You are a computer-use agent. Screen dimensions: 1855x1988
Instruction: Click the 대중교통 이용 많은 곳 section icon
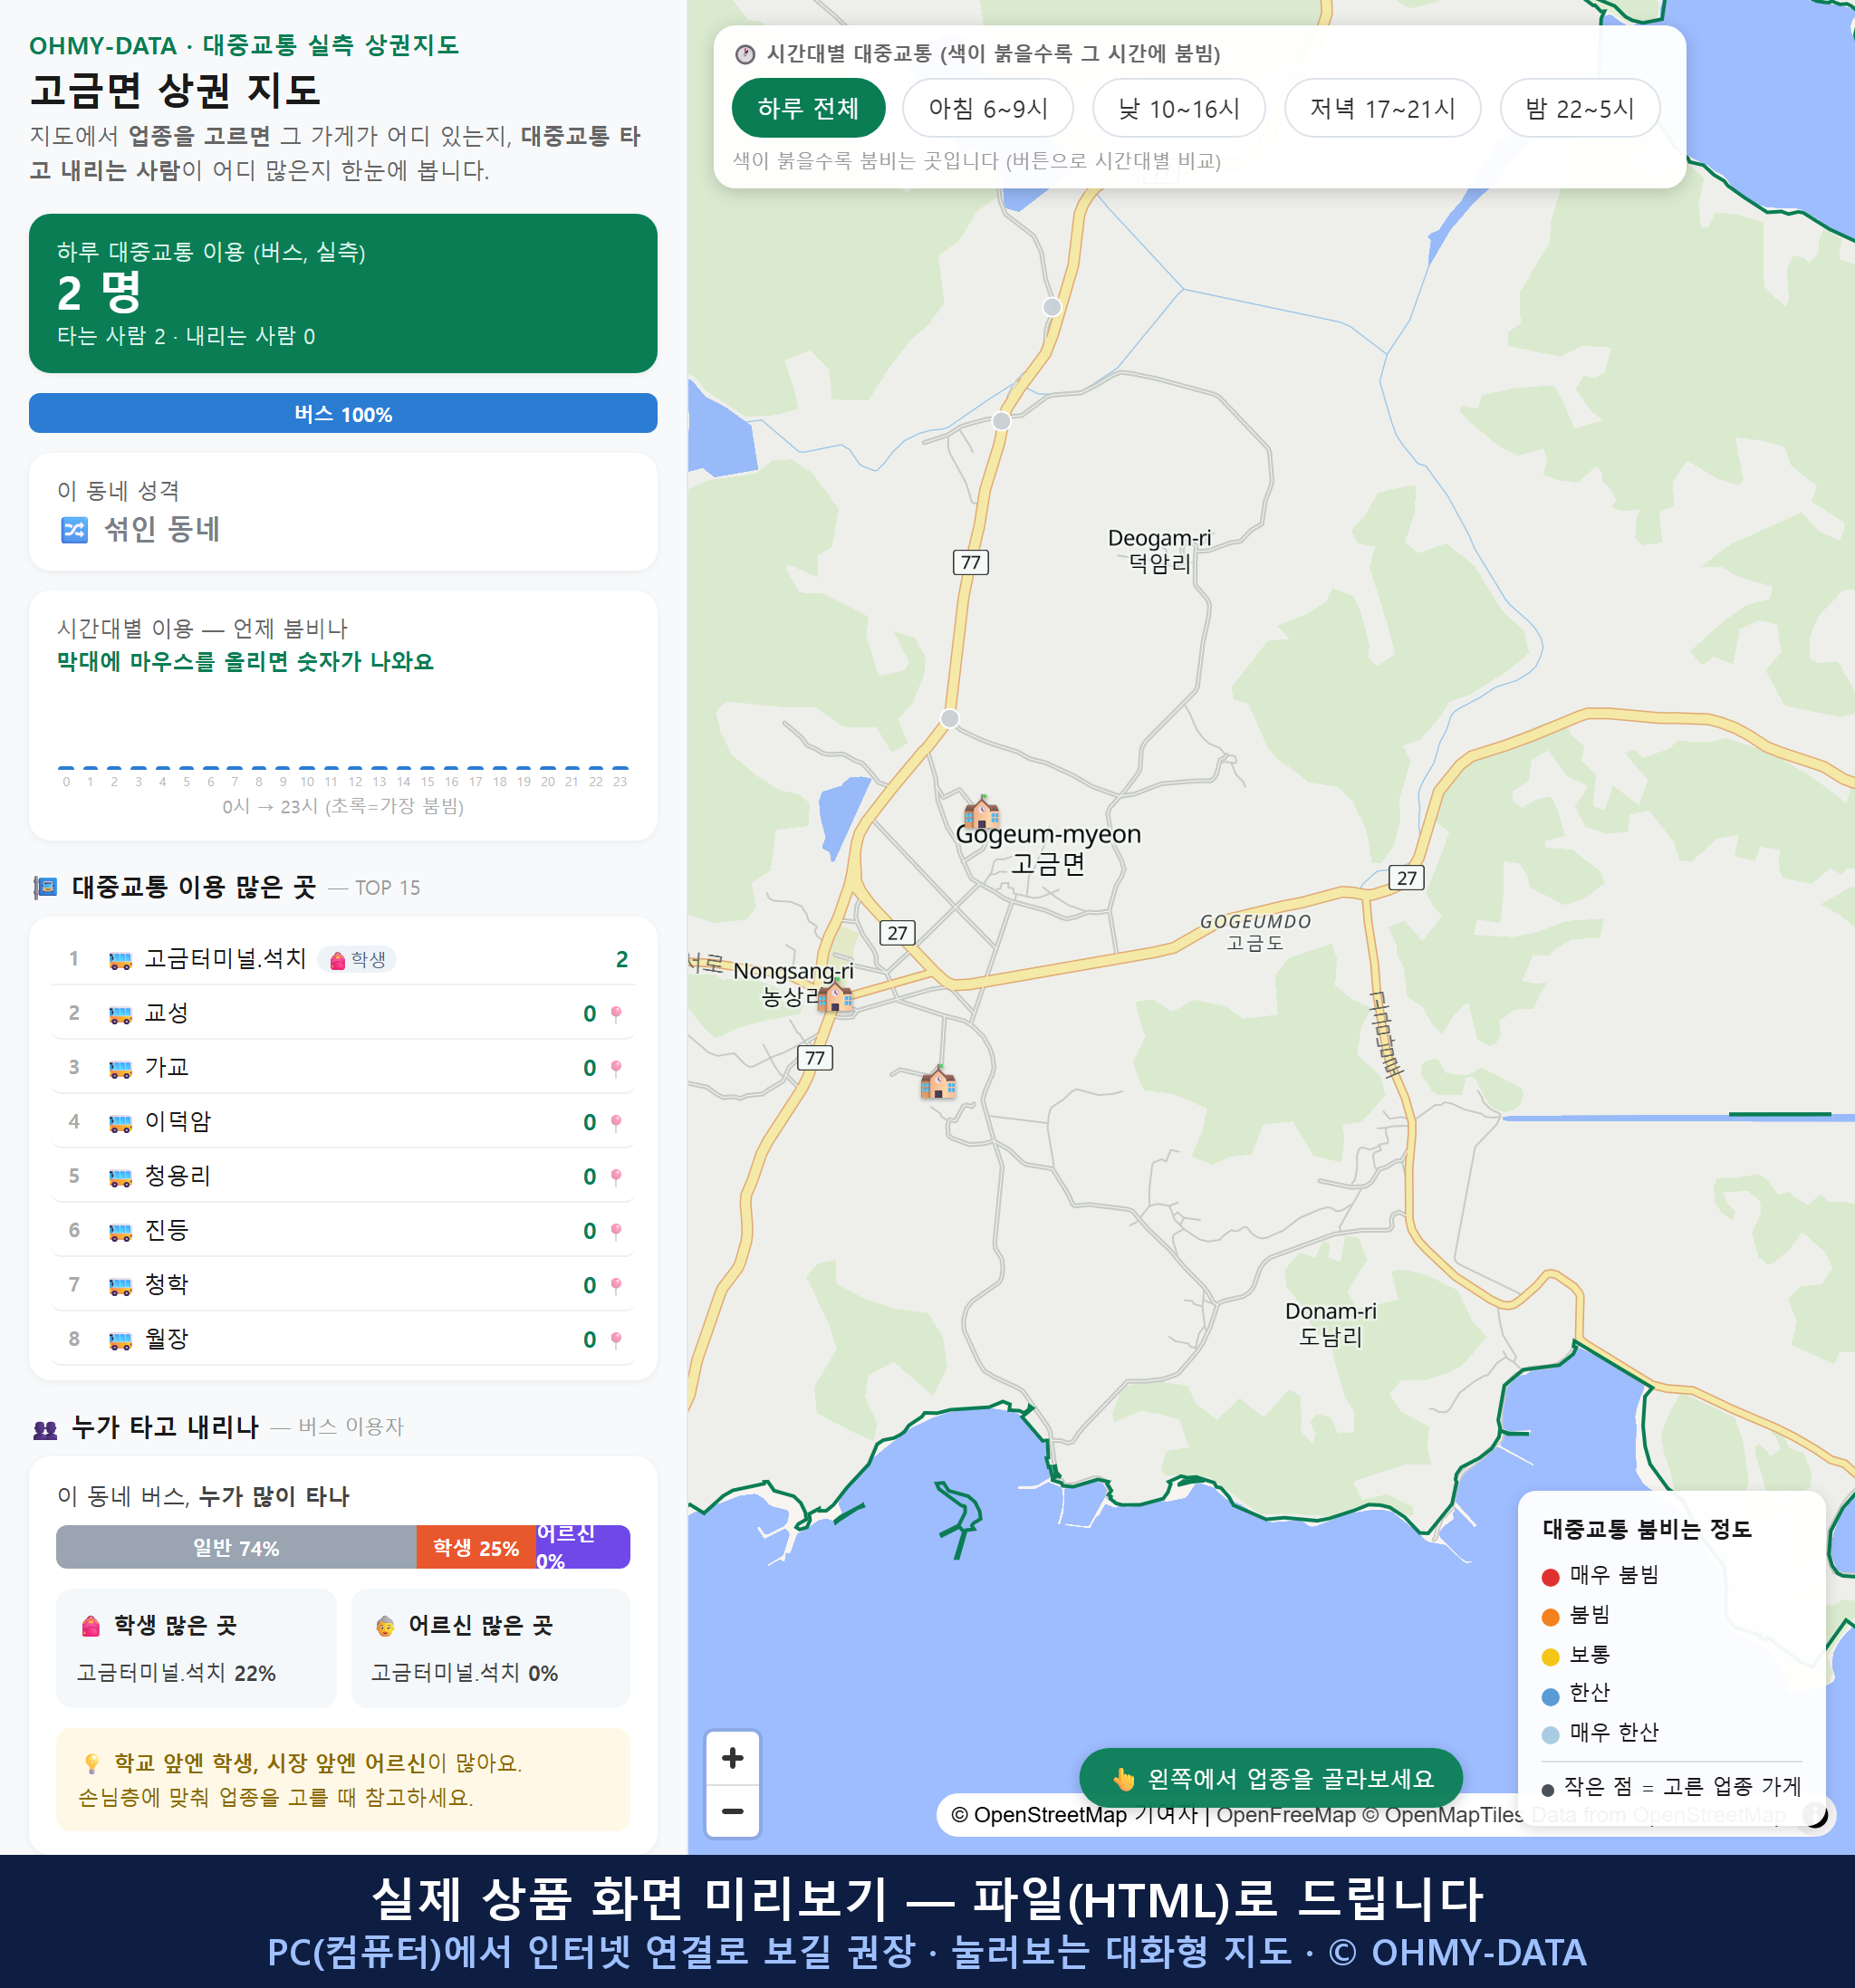click(x=46, y=887)
